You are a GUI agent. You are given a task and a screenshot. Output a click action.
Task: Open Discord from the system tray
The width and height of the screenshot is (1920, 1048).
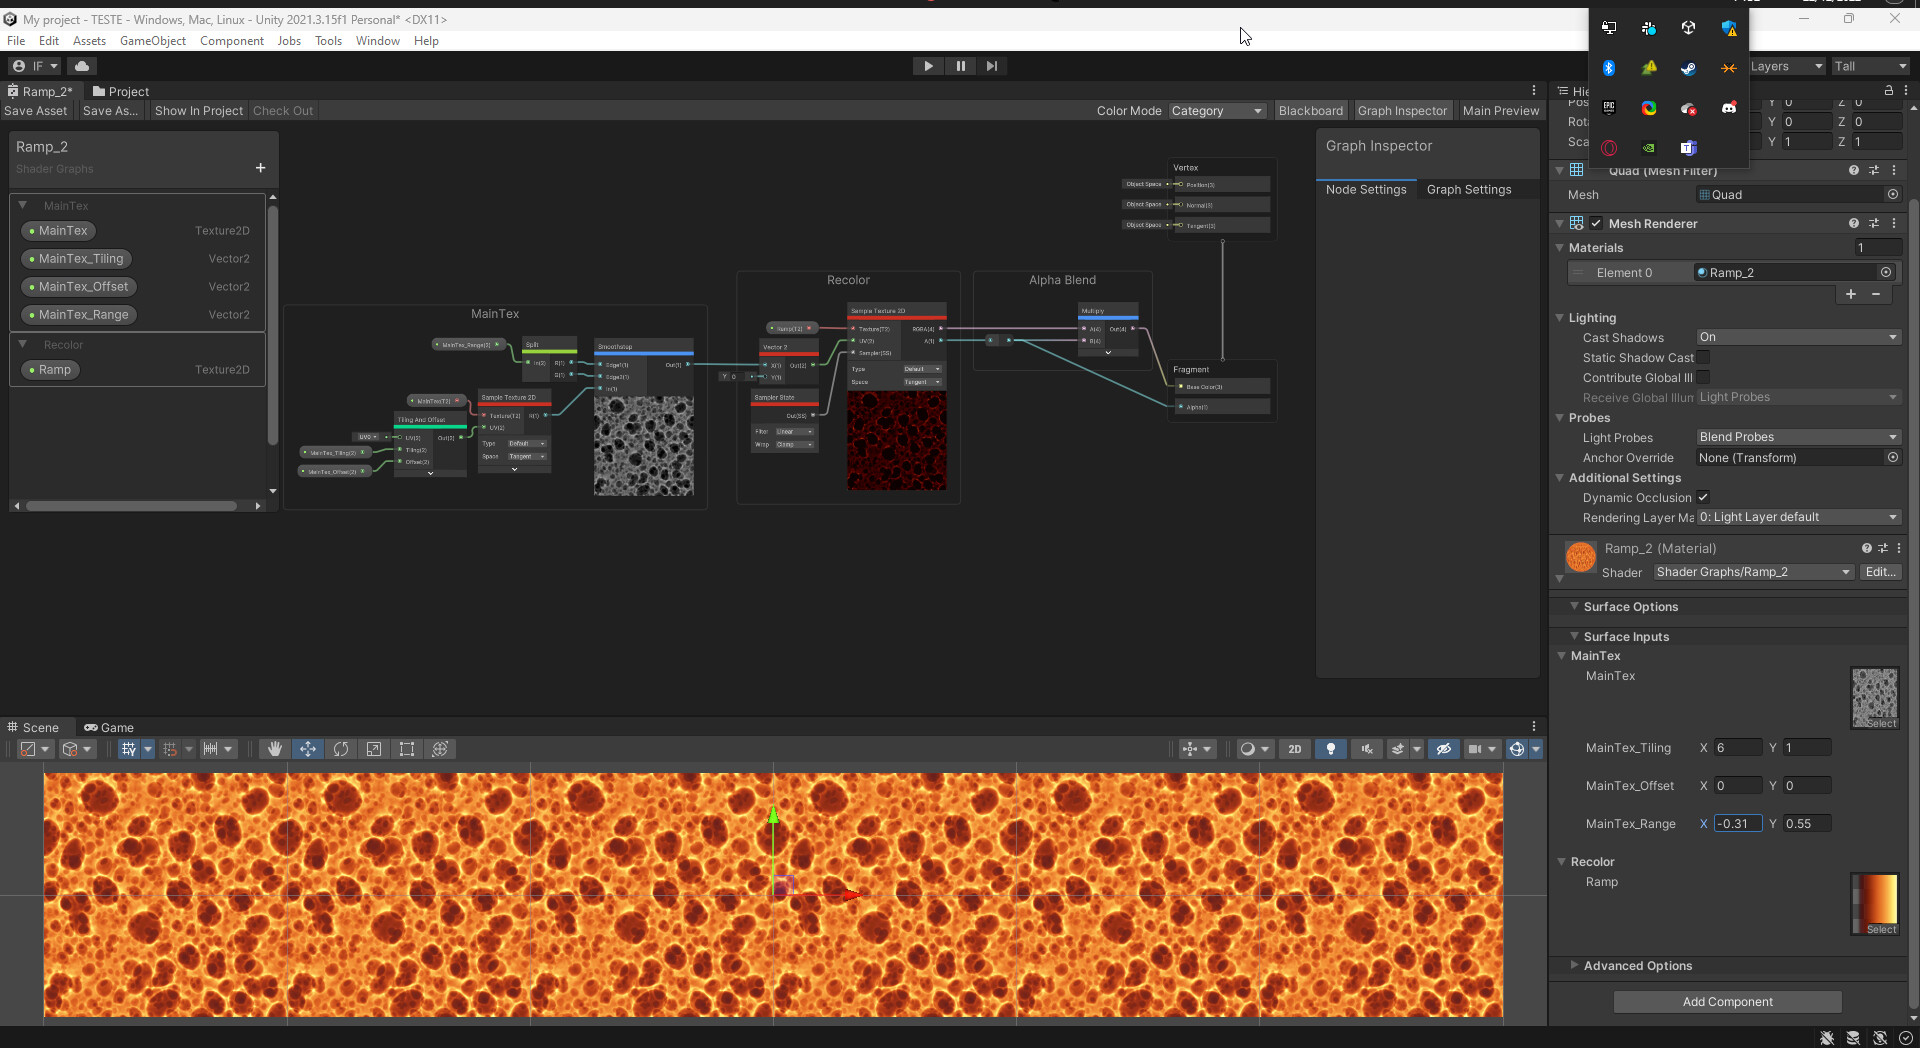click(1729, 108)
